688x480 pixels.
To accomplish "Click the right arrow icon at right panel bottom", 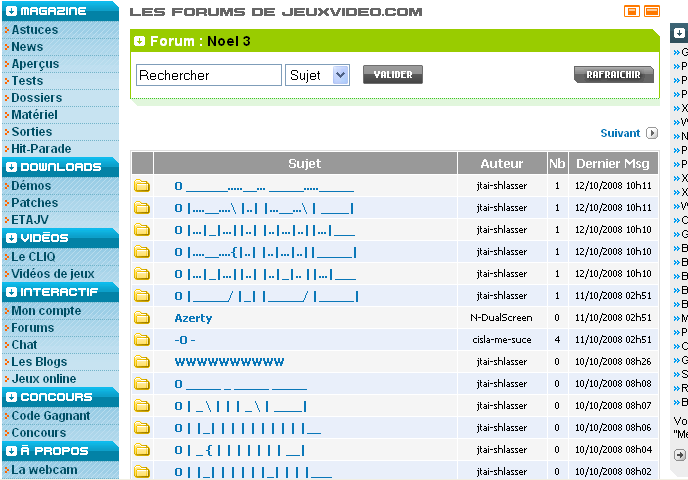I will click(x=679, y=455).
